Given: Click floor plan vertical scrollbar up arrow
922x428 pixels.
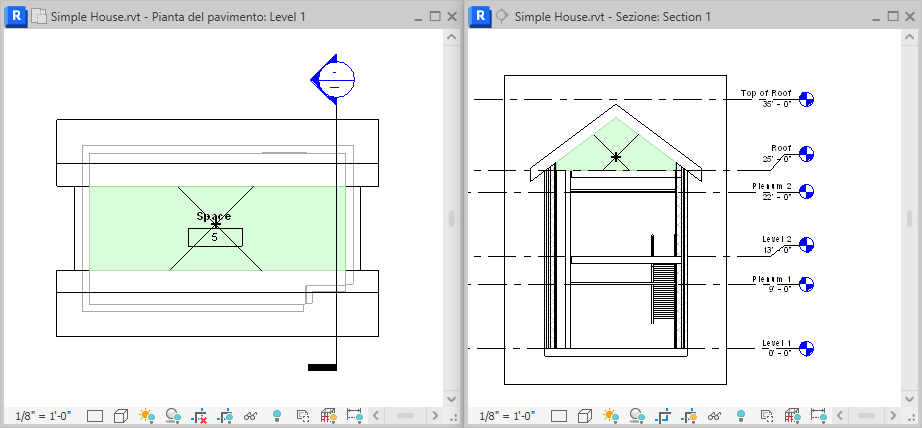Looking at the screenshot, I should click(x=452, y=37).
